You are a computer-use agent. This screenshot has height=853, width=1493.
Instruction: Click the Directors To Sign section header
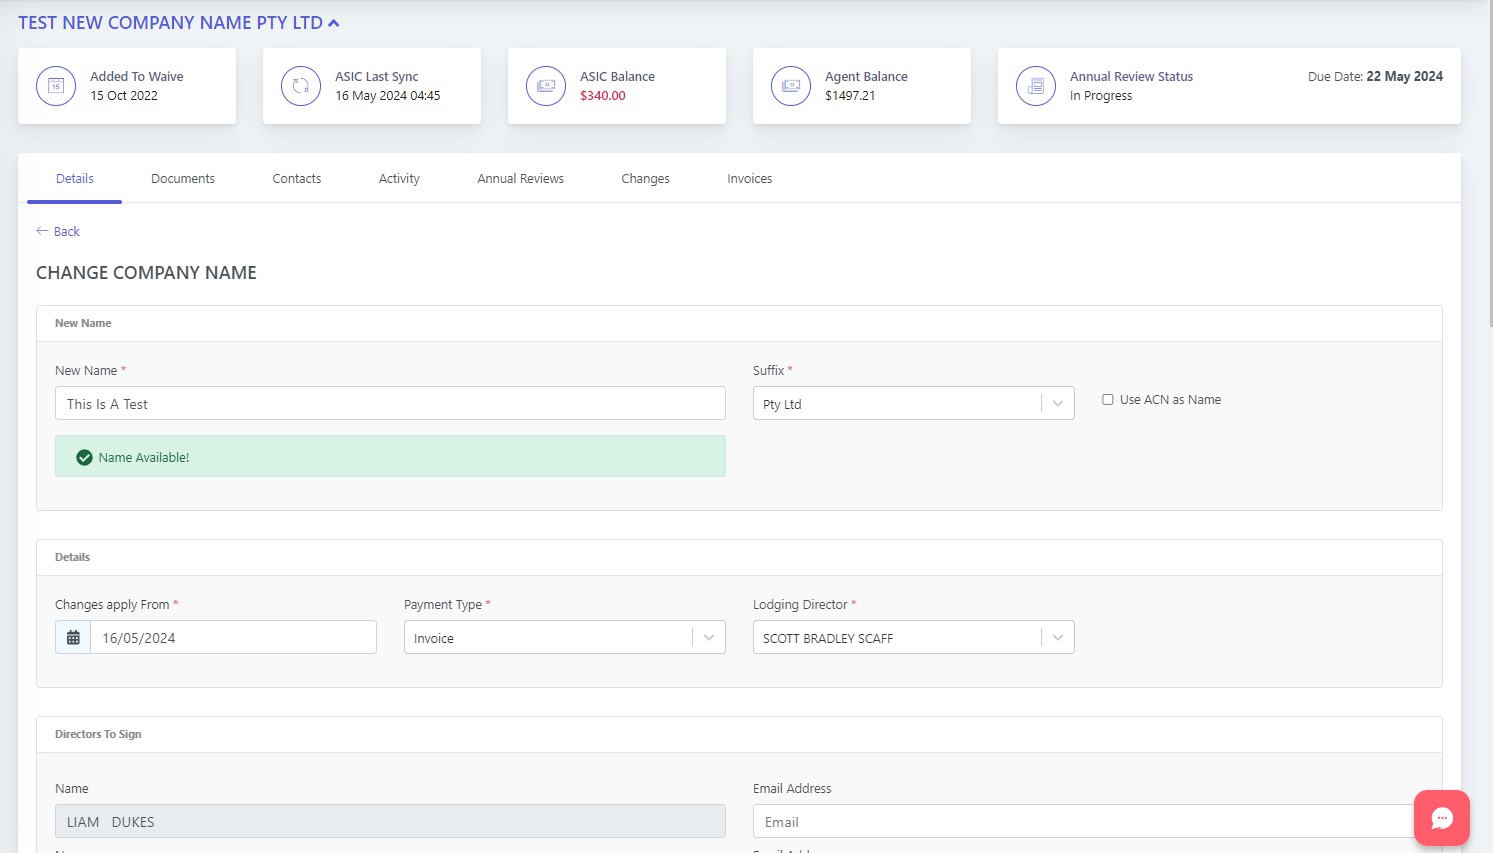pos(739,734)
